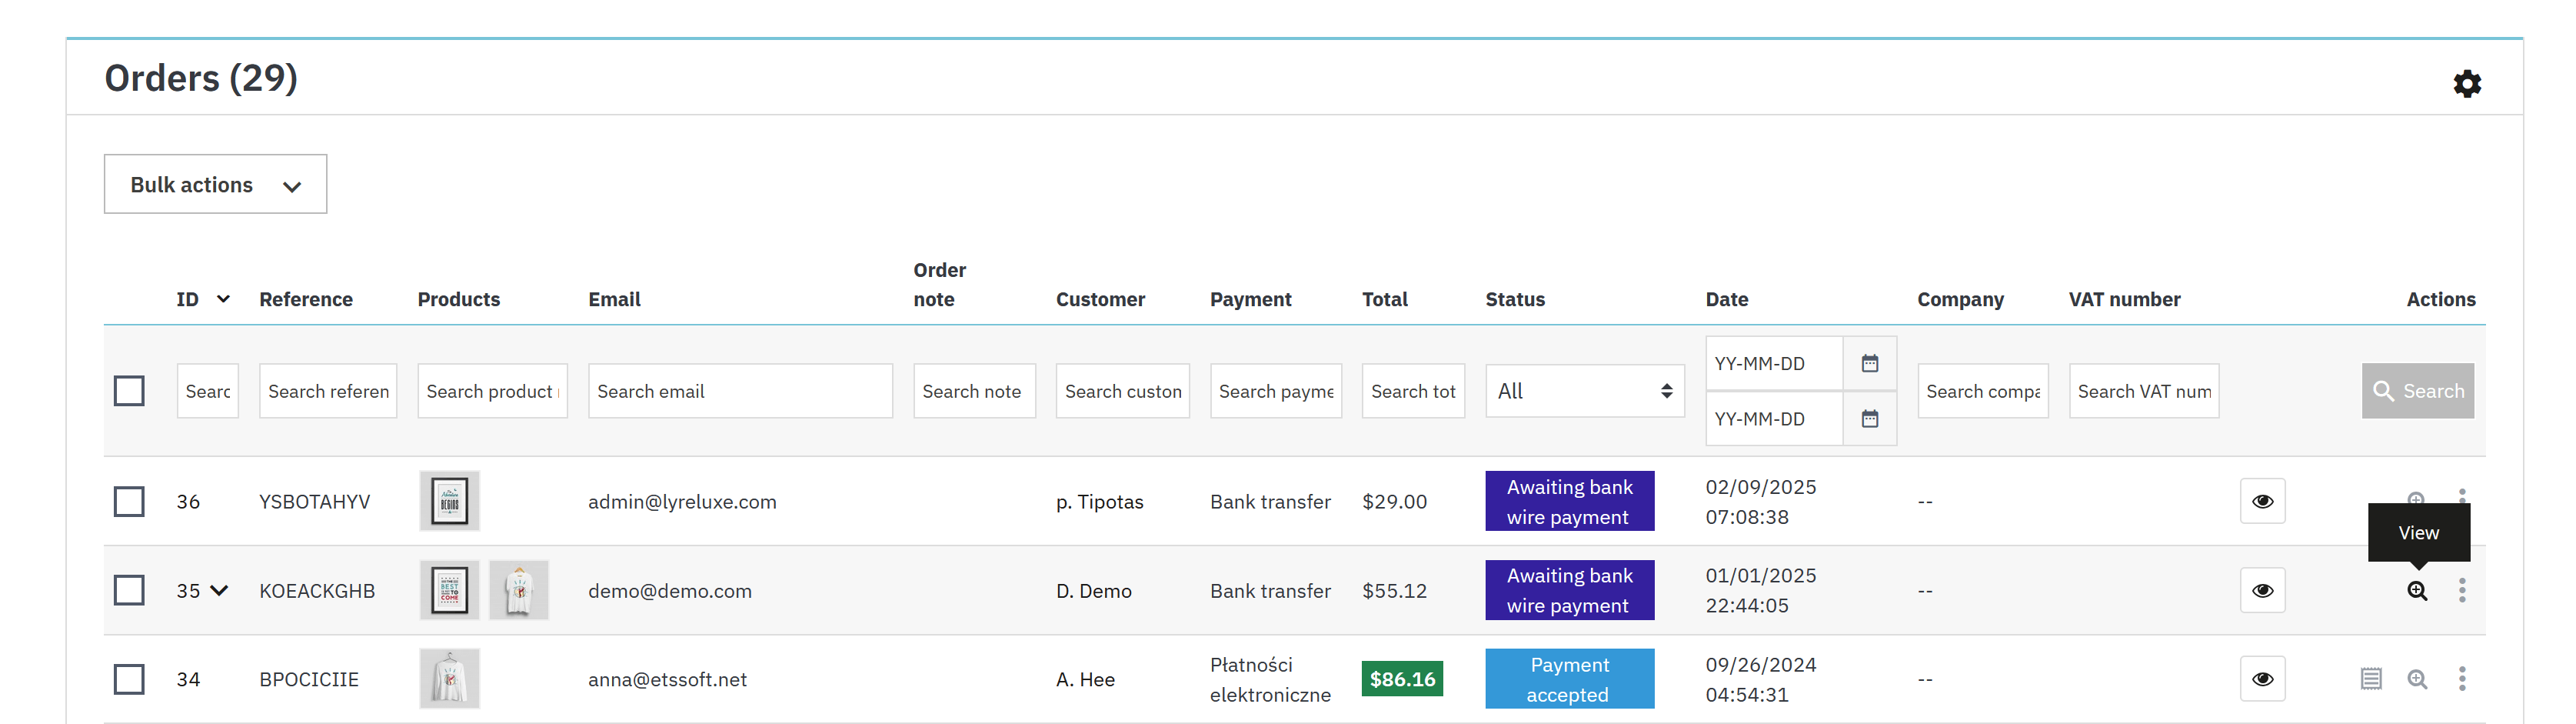
Task: Sort the table by Reference column
Action: click(306, 299)
